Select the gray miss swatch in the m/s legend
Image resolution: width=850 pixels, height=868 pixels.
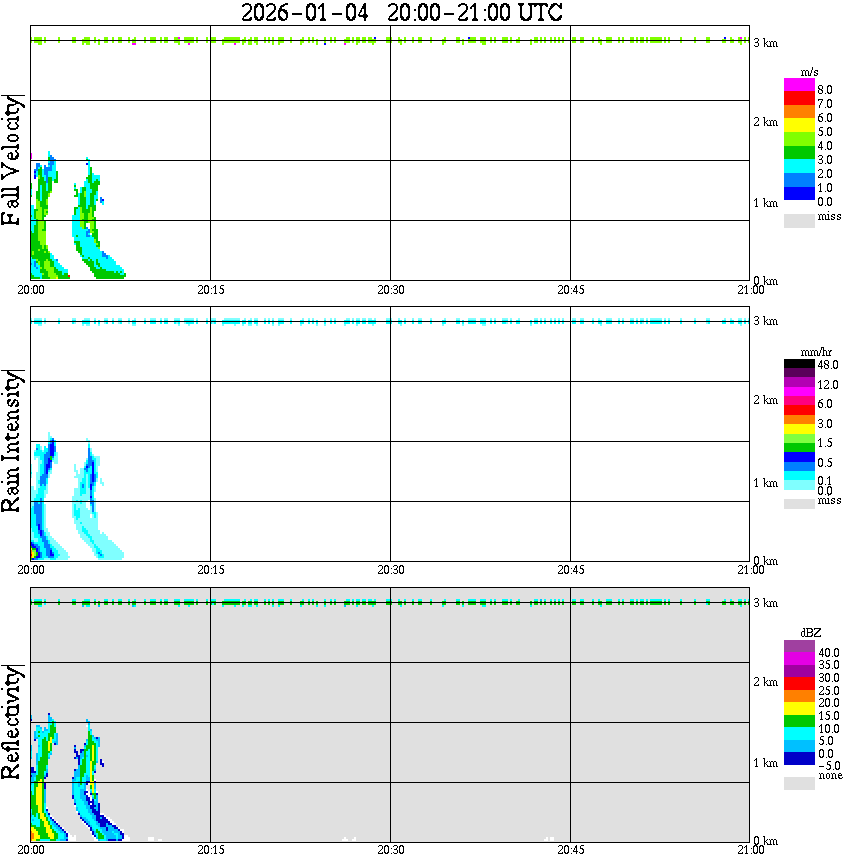799,220
